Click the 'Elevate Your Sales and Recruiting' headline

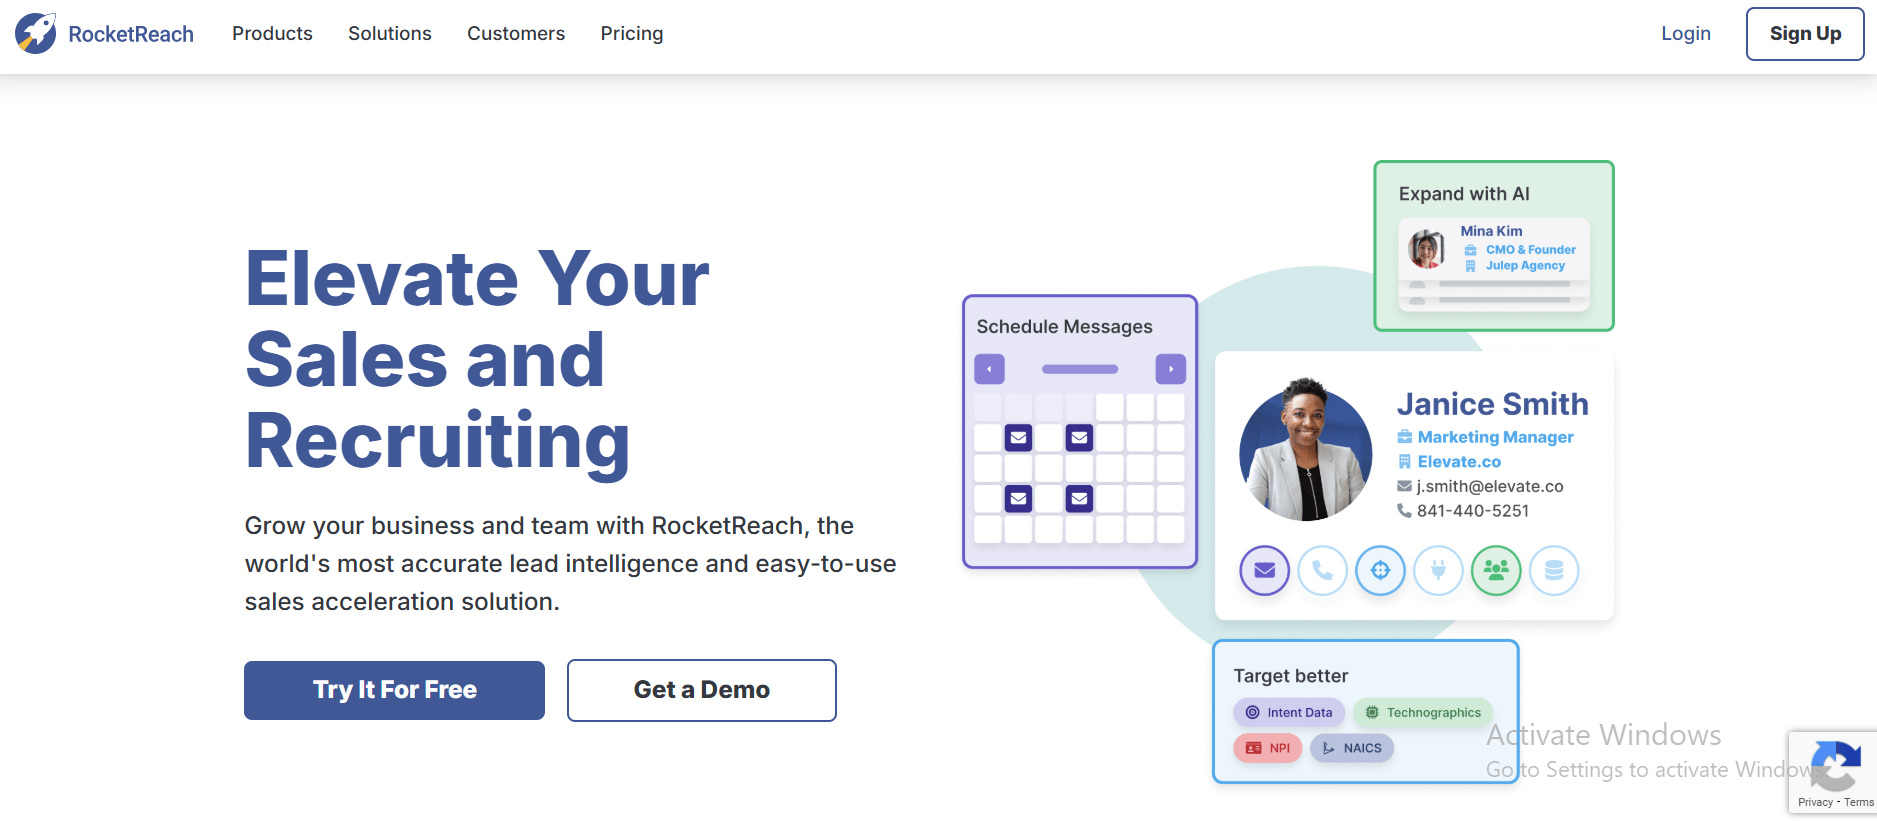(478, 360)
